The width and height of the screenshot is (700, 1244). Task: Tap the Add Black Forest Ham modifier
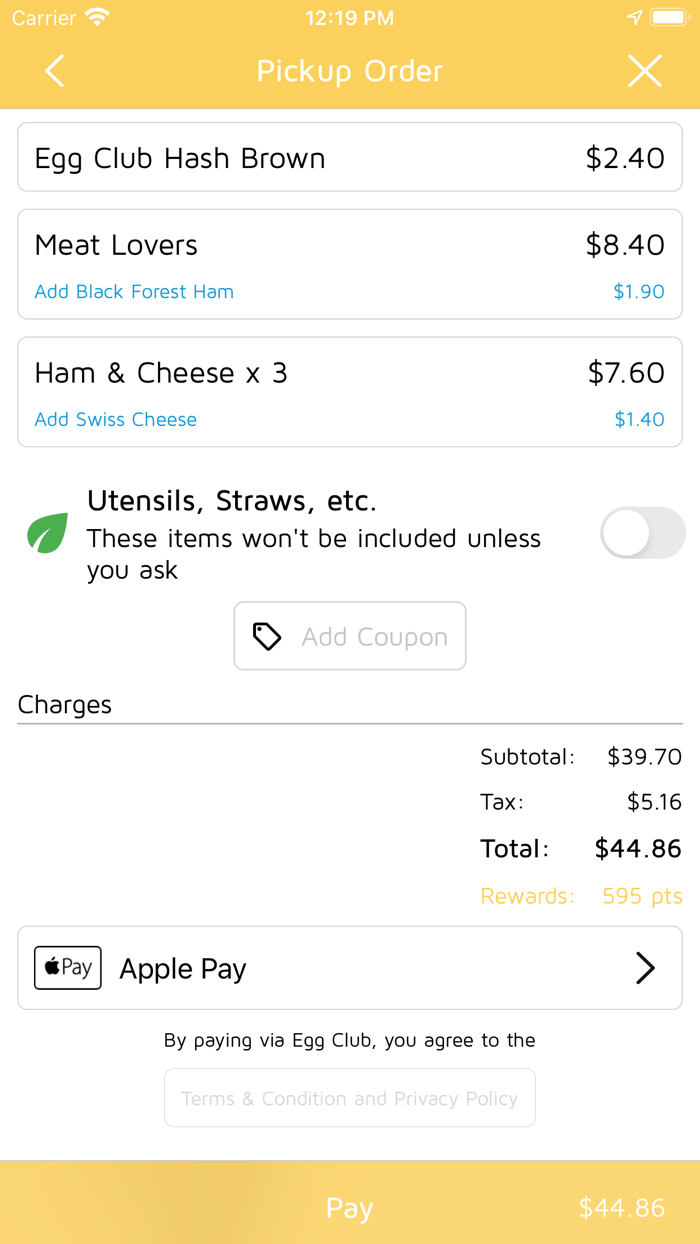pyautogui.click(x=134, y=292)
